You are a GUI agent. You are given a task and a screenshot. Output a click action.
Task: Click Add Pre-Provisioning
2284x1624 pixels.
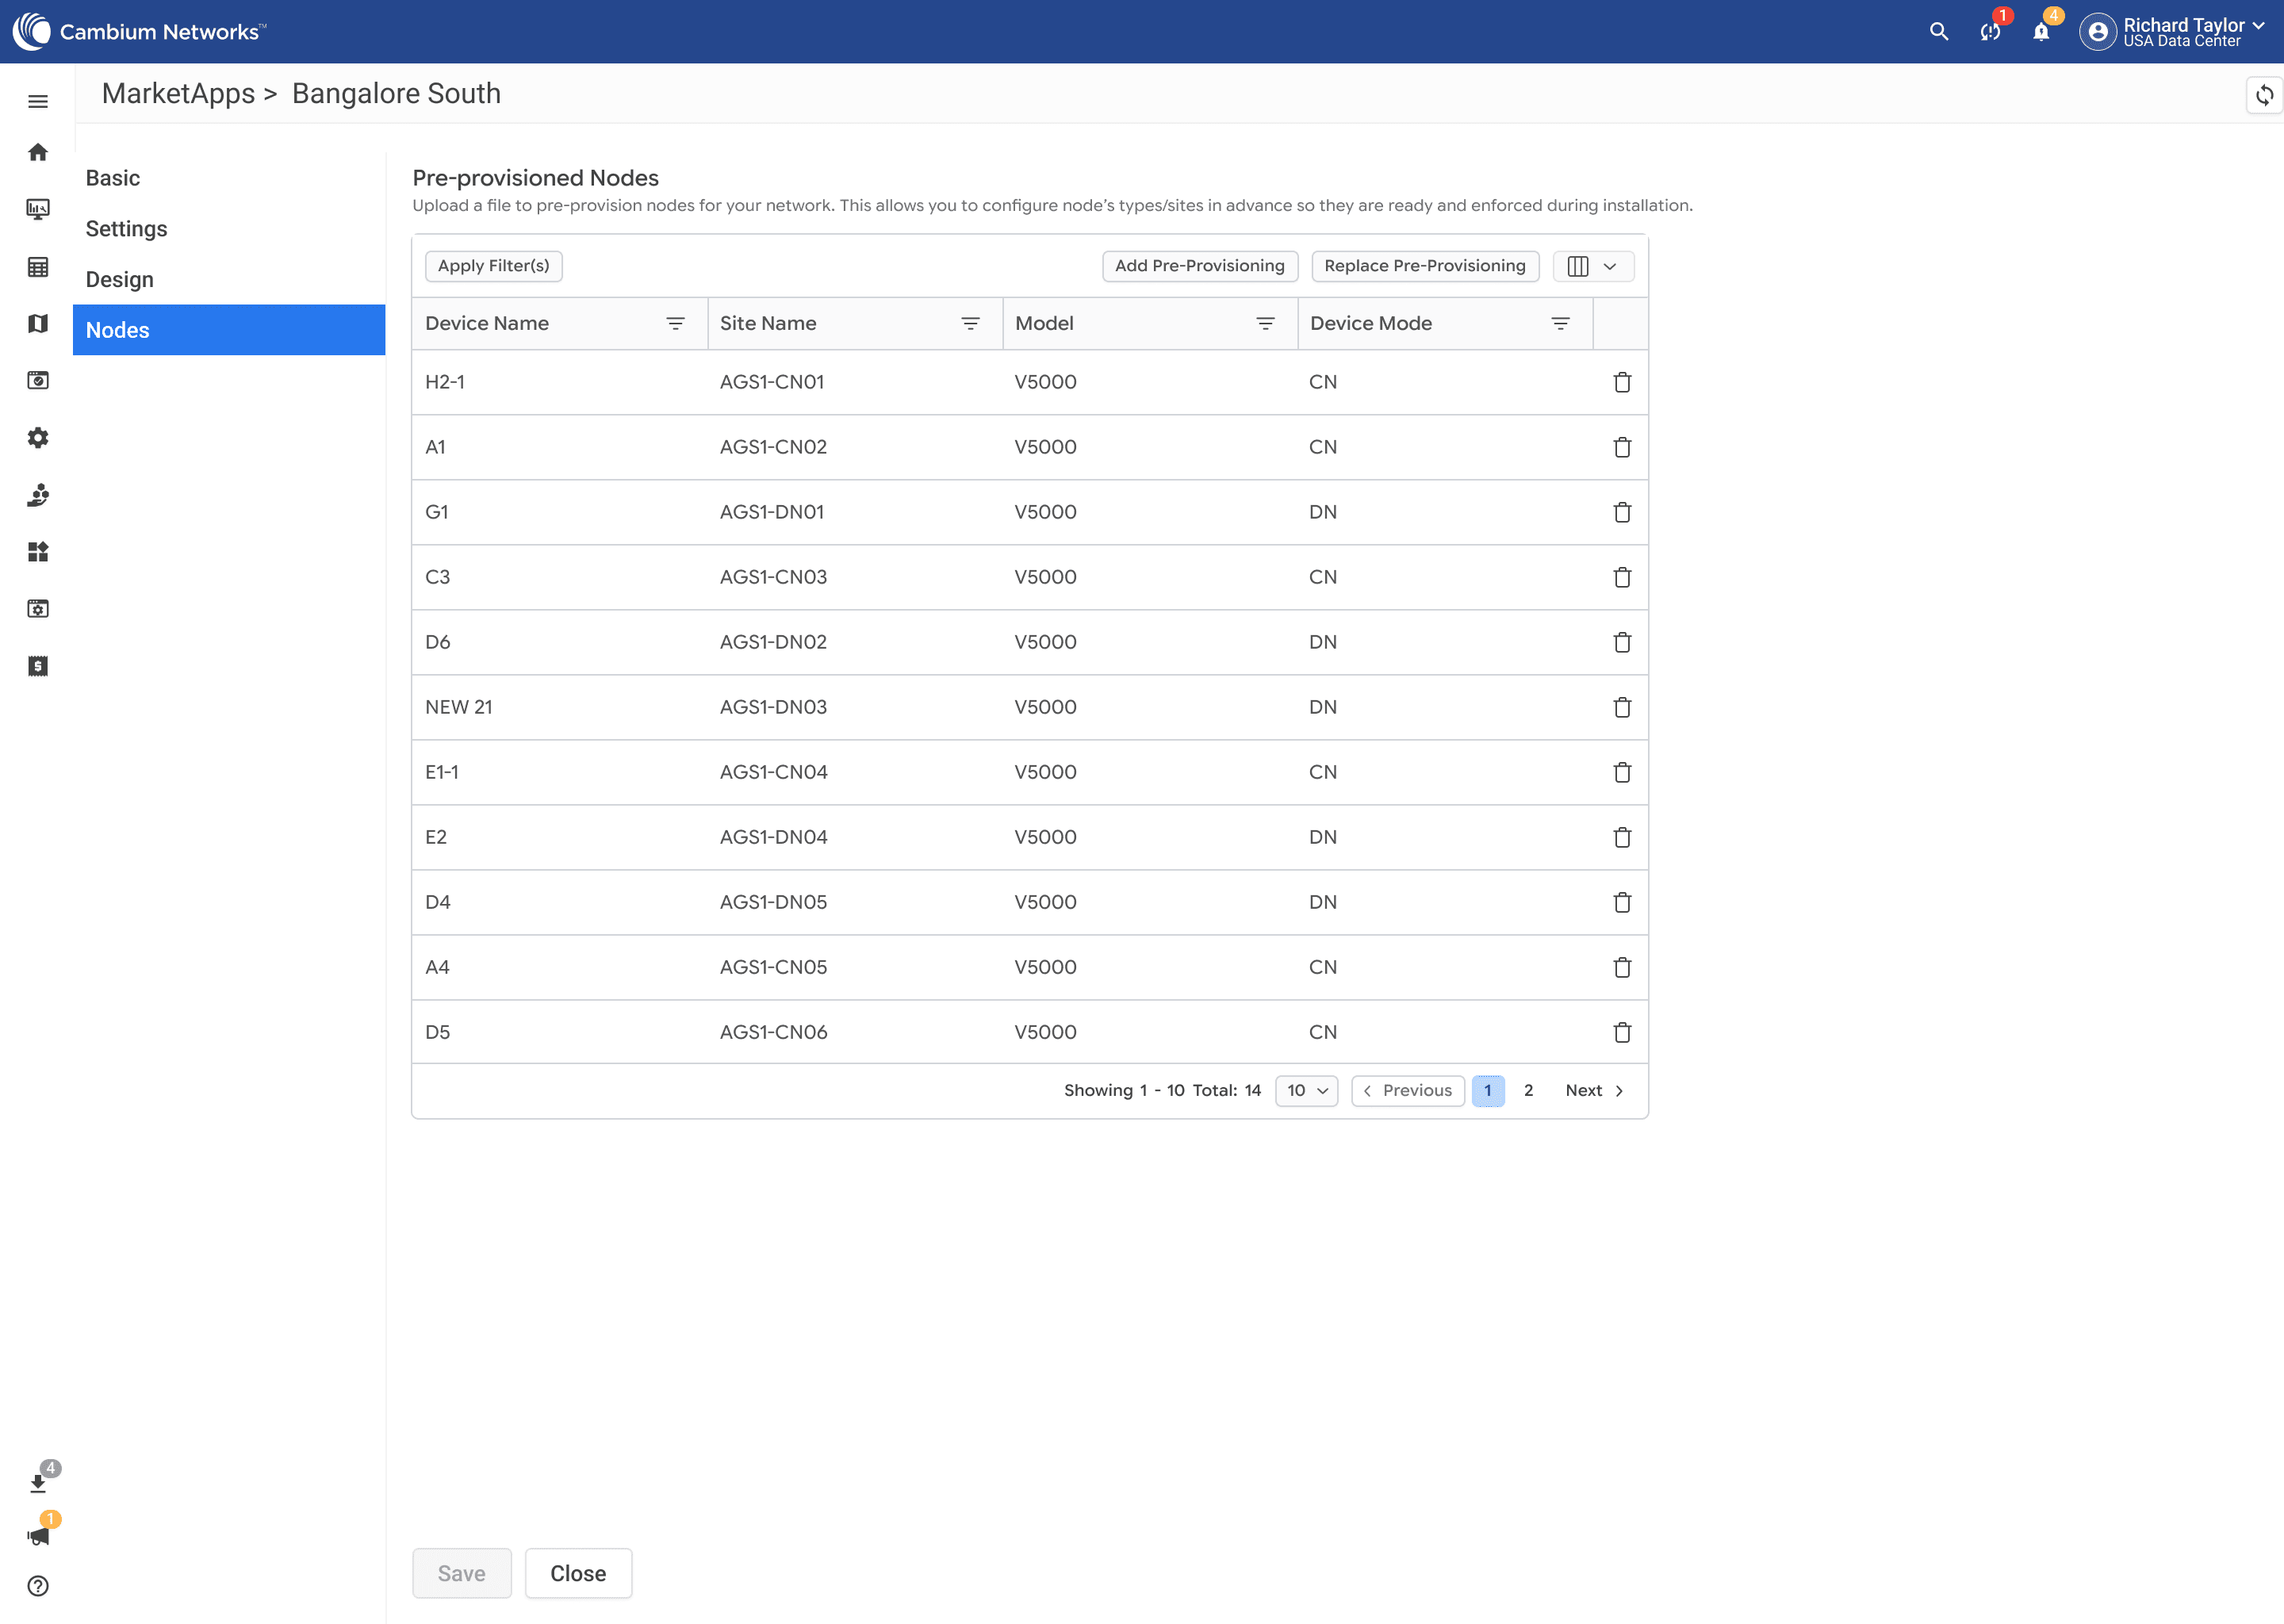(x=1200, y=266)
